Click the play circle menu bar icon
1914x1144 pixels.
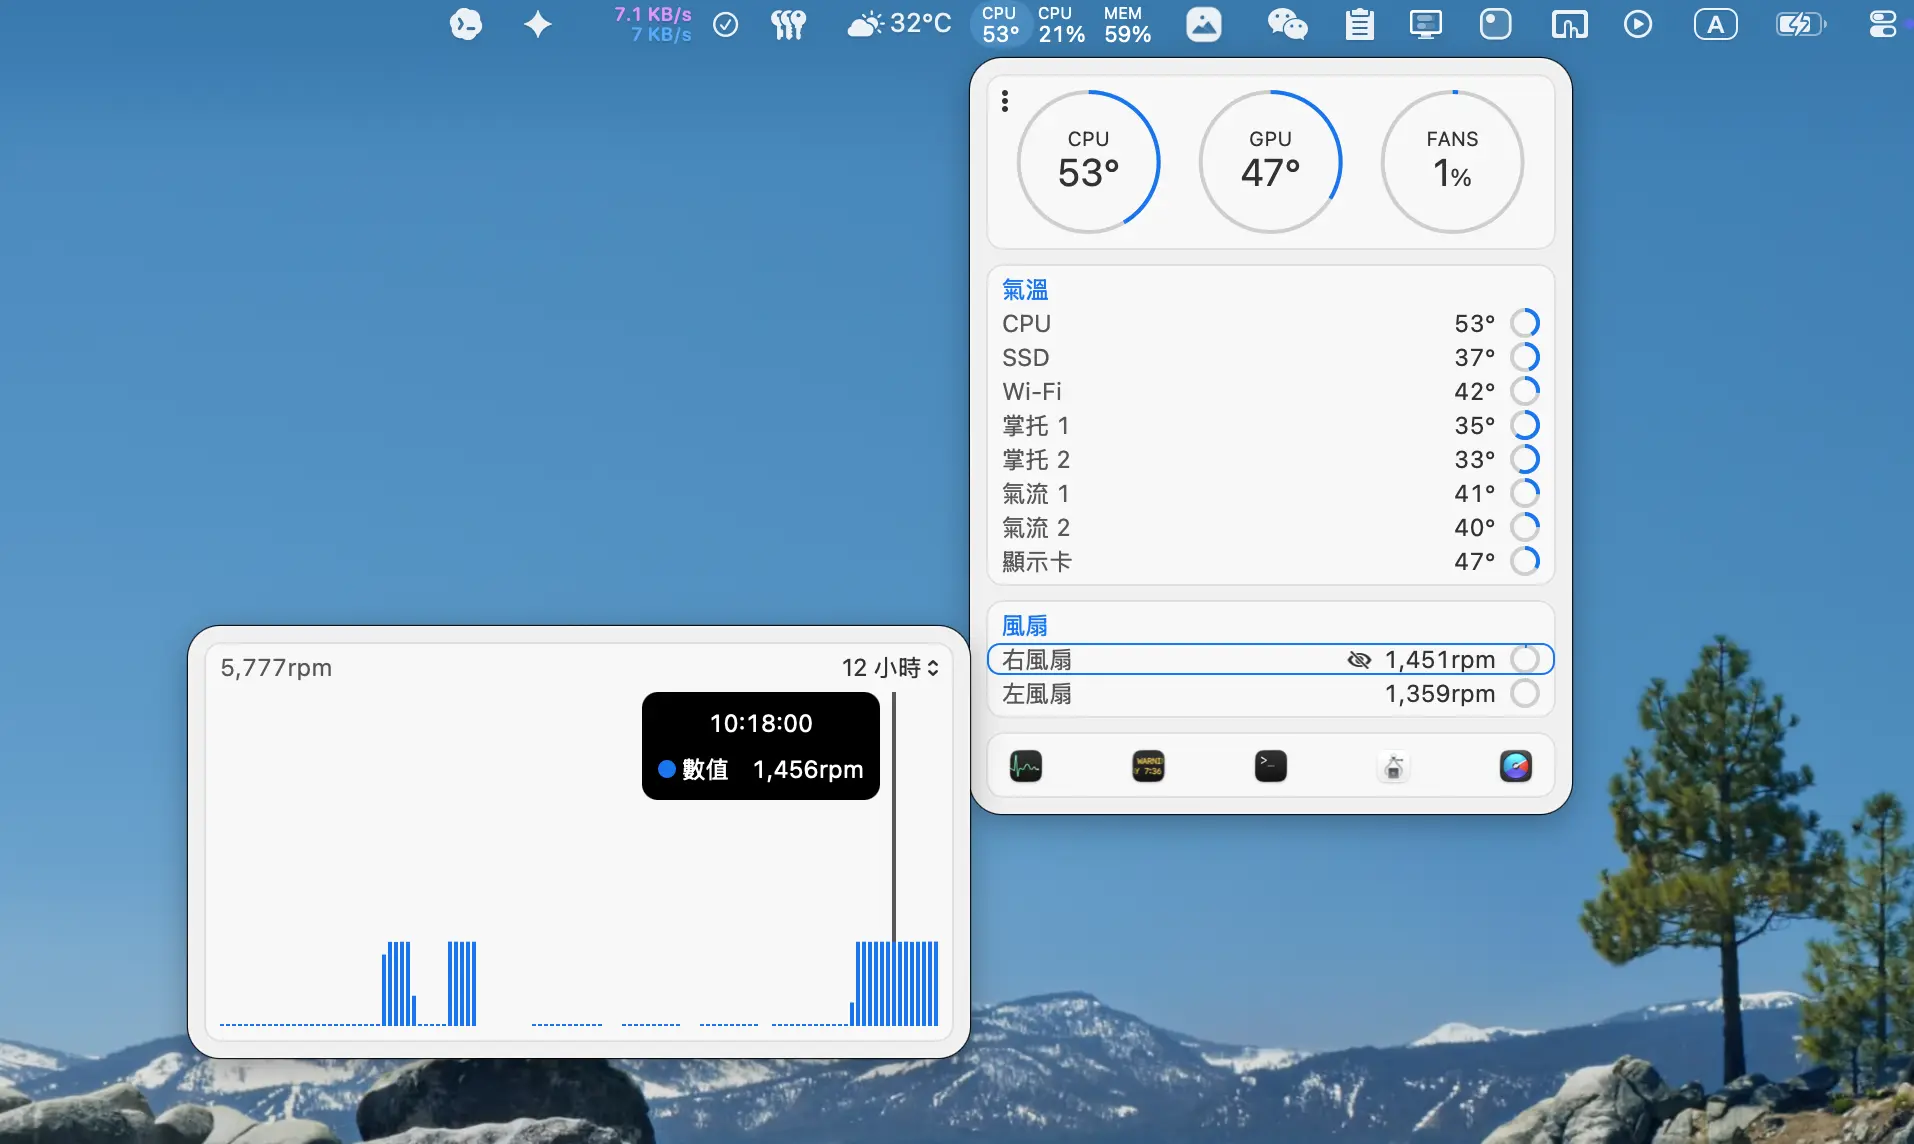click(x=1638, y=24)
